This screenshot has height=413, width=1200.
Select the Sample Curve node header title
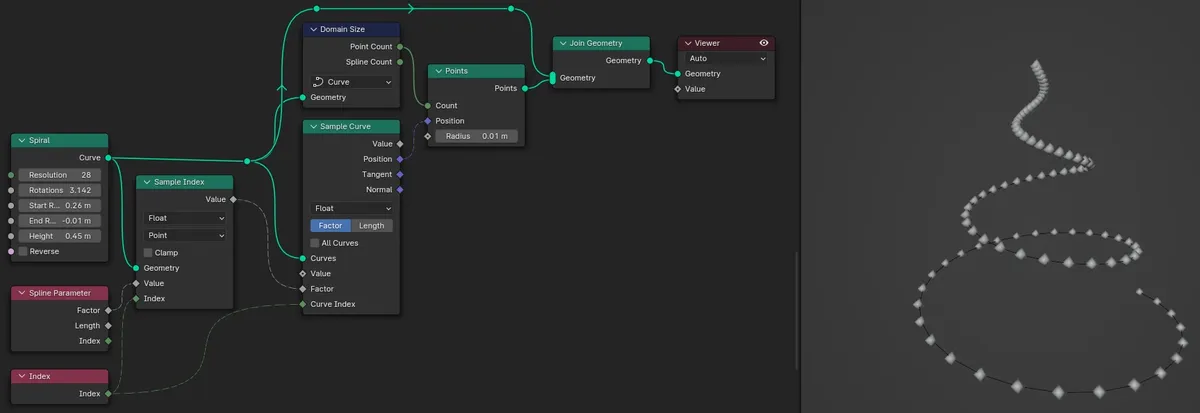pos(345,127)
